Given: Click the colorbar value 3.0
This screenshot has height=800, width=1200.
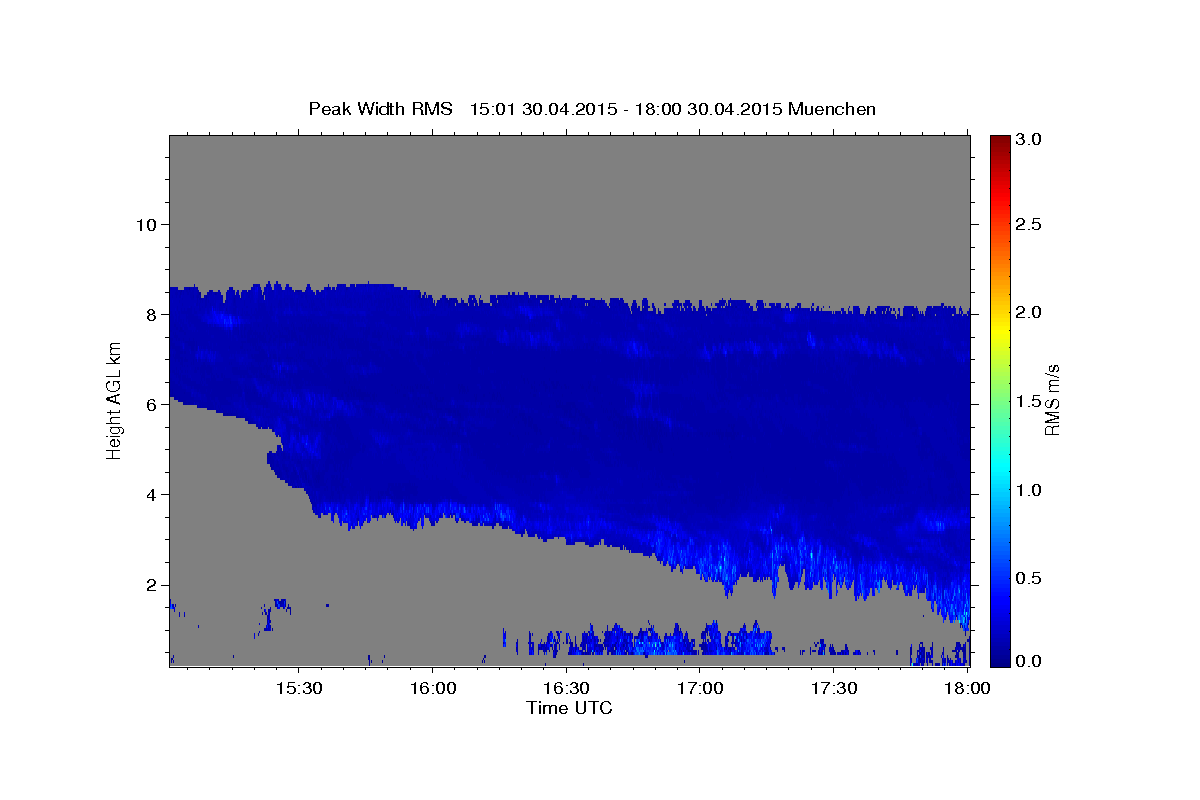Looking at the screenshot, I should pos(1029,139).
